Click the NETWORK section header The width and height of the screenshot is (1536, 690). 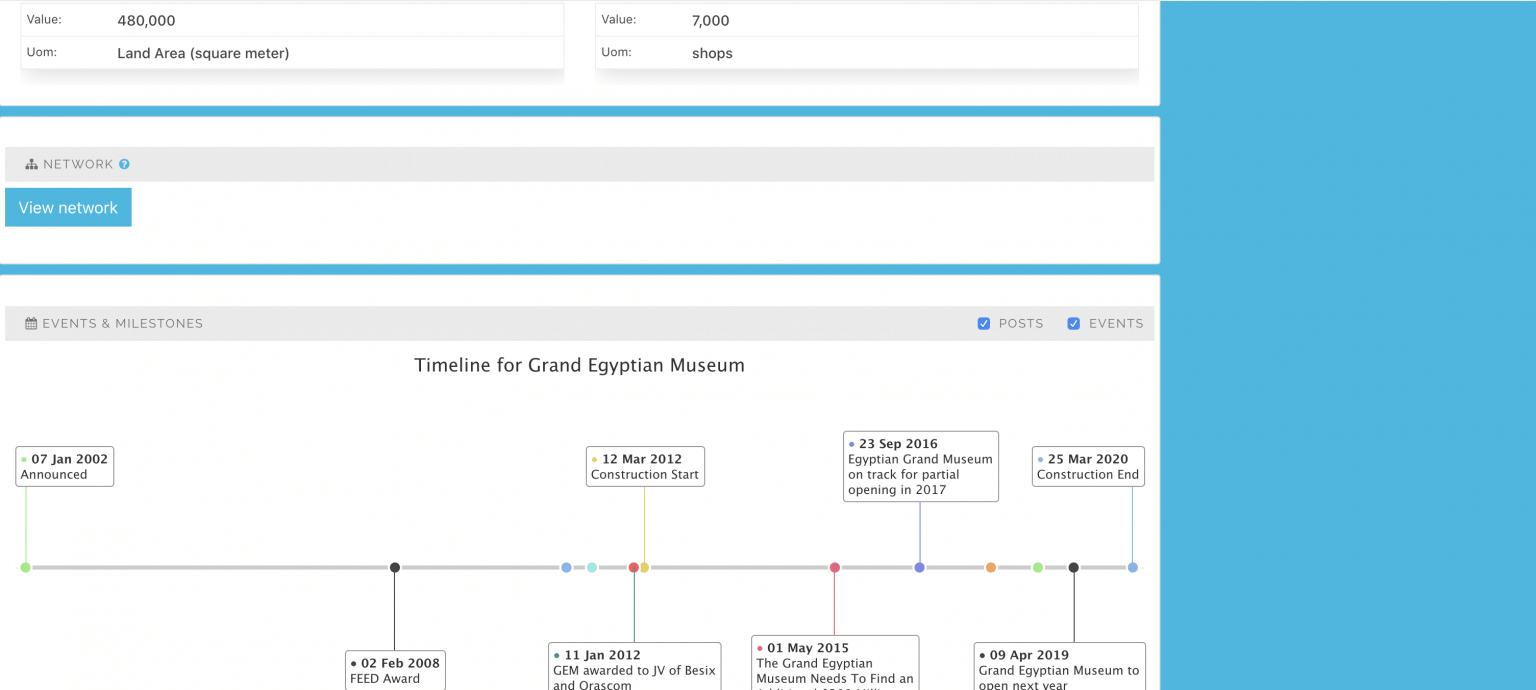tap(579, 164)
